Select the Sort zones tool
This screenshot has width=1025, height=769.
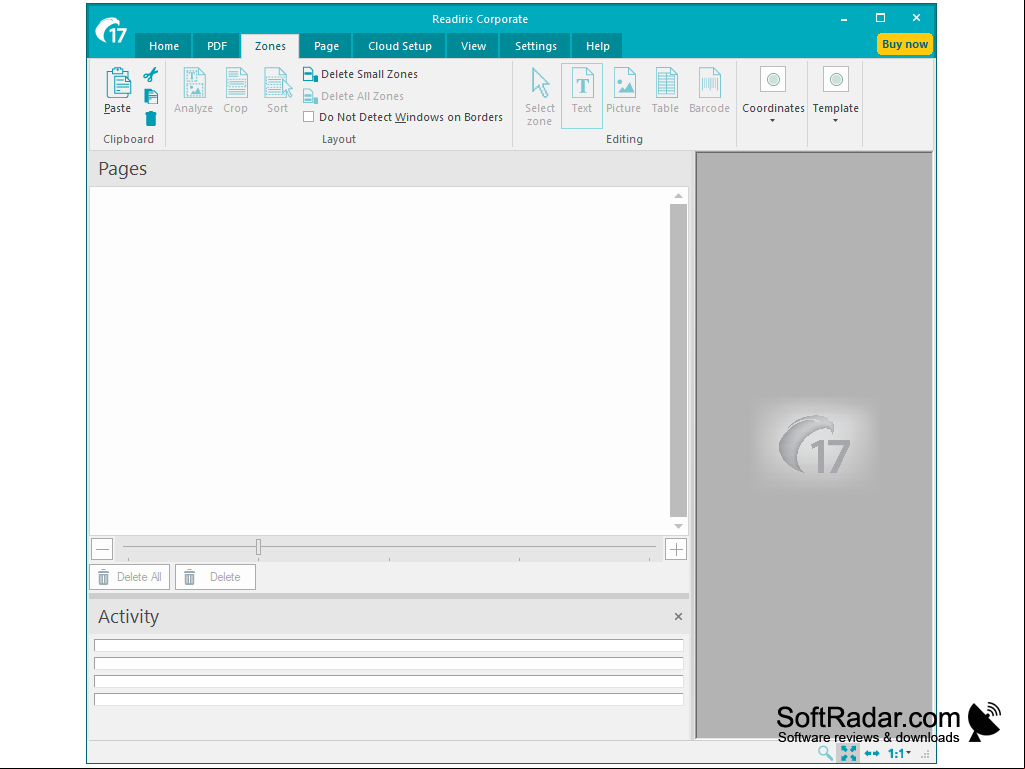pos(277,91)
